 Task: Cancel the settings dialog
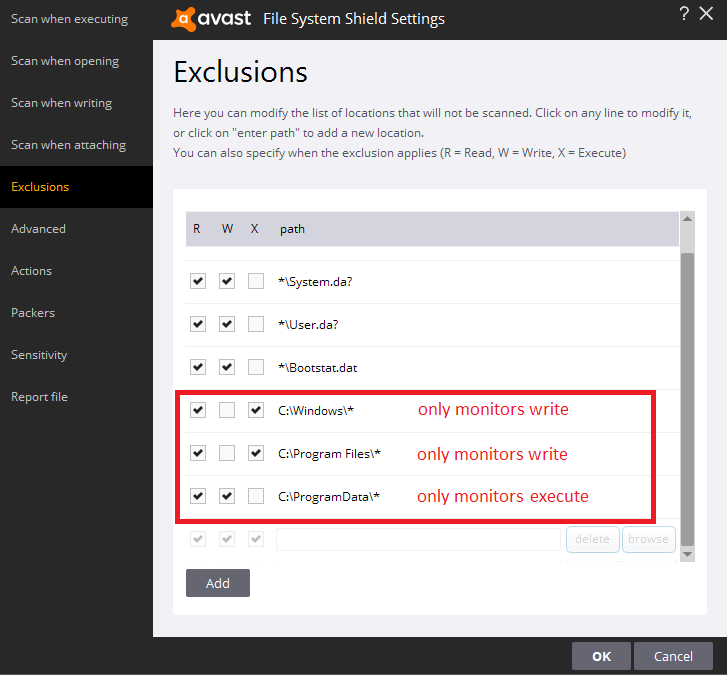point(673,656)
